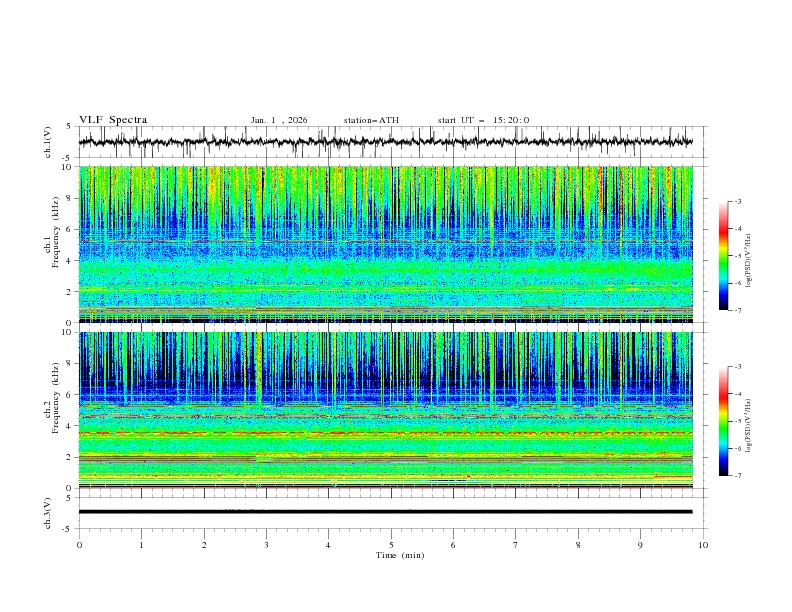The image size is (792, 612).
Task: Click the ch.1 voltage waveform trace
Action: (386, 142)
